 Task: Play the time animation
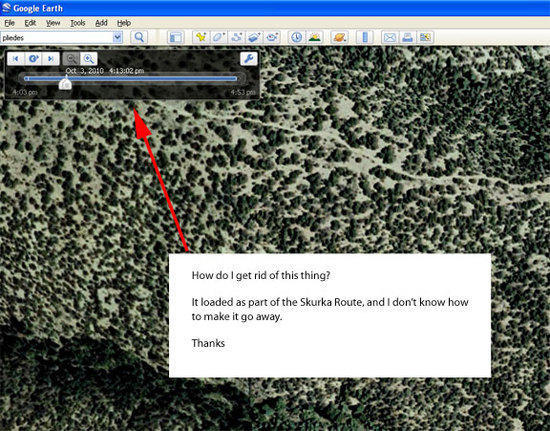[34, 59]
